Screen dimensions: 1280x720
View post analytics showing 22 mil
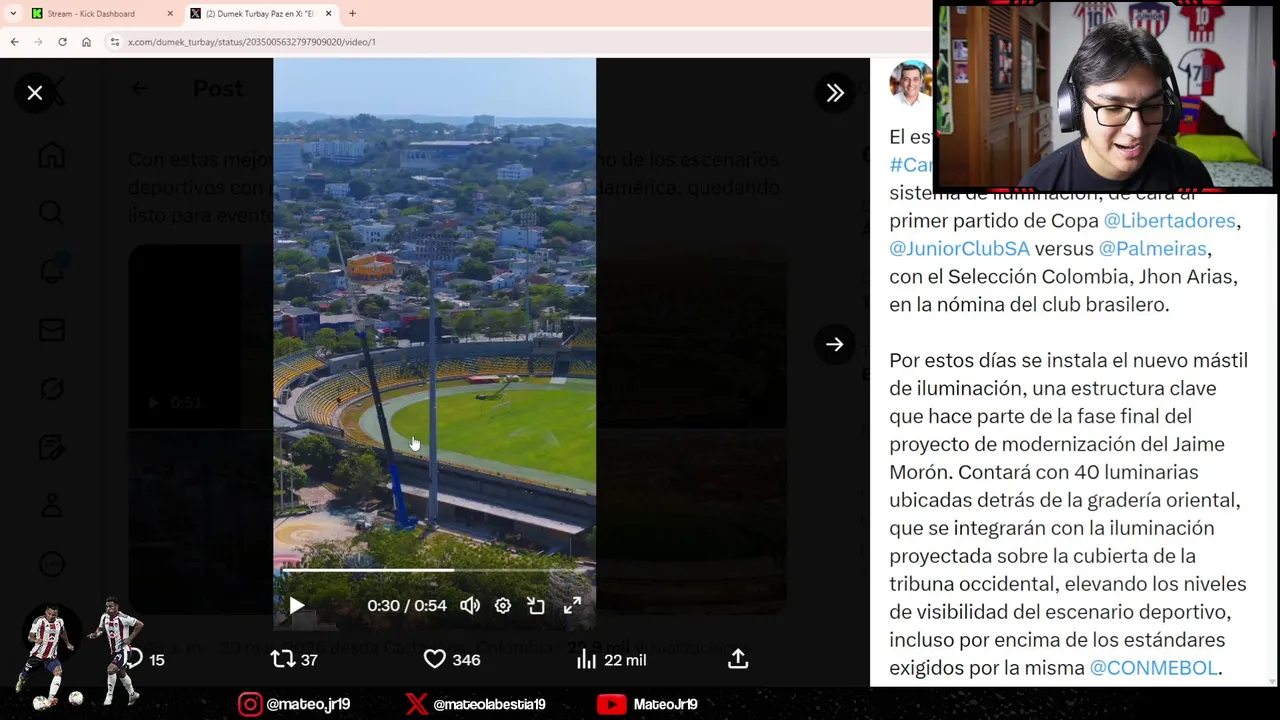[611, 659]
